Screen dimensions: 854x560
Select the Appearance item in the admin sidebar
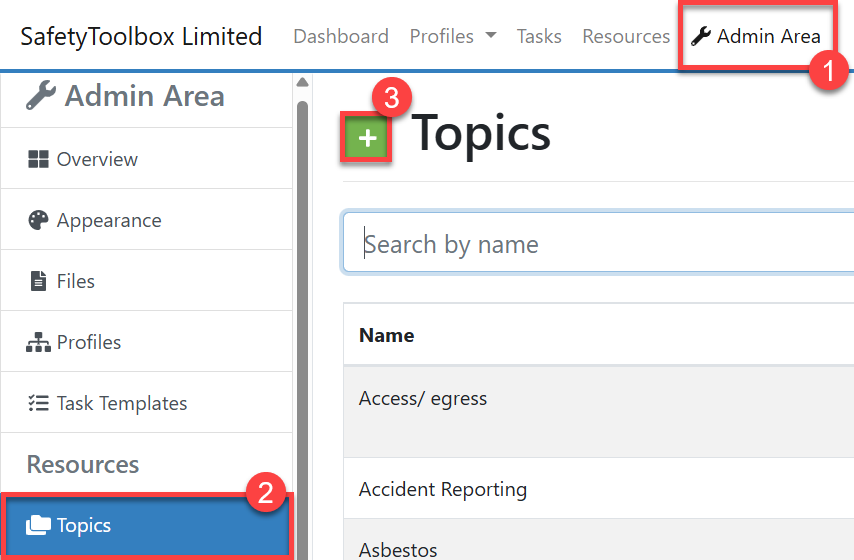tap(108, 221)
